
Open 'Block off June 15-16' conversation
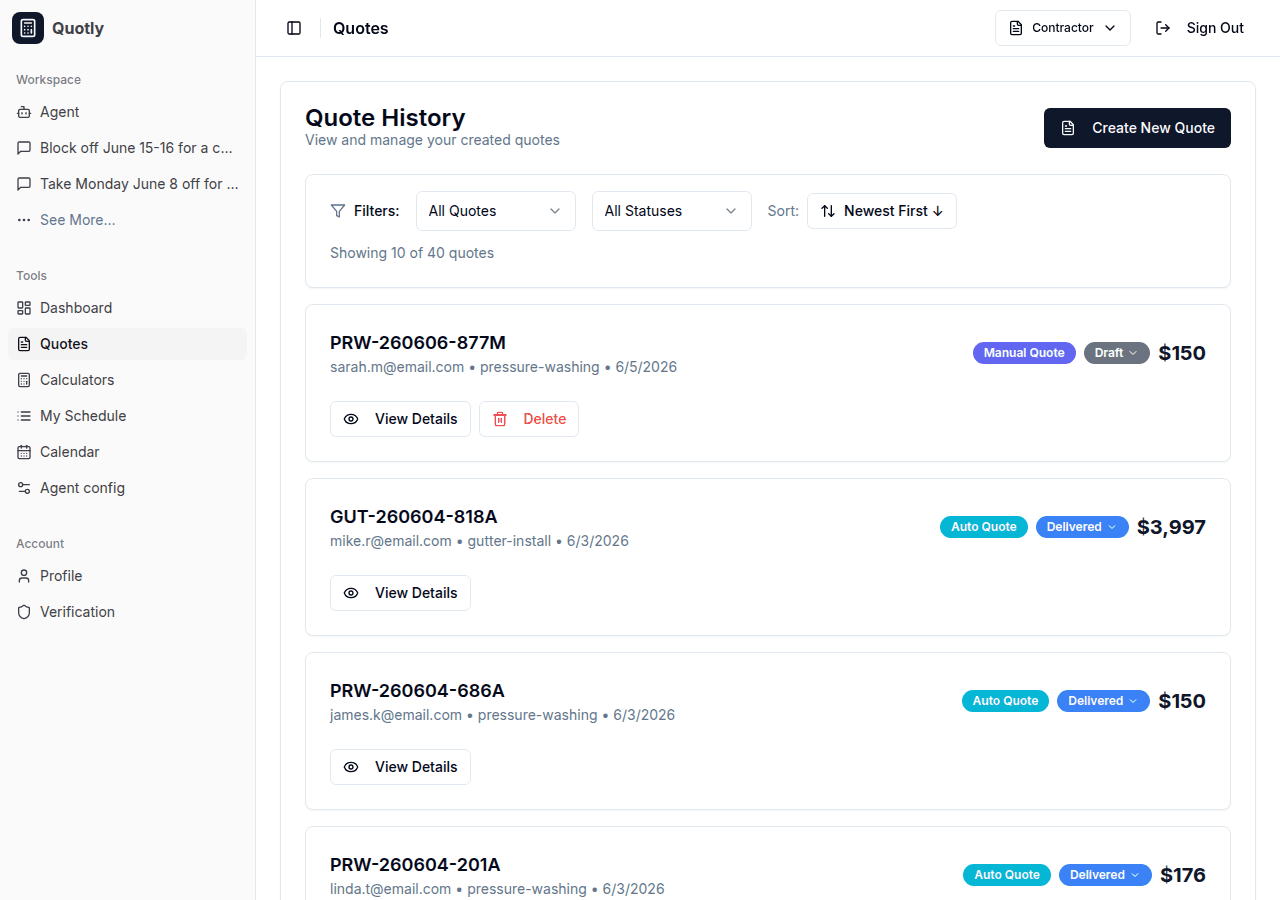128,148
